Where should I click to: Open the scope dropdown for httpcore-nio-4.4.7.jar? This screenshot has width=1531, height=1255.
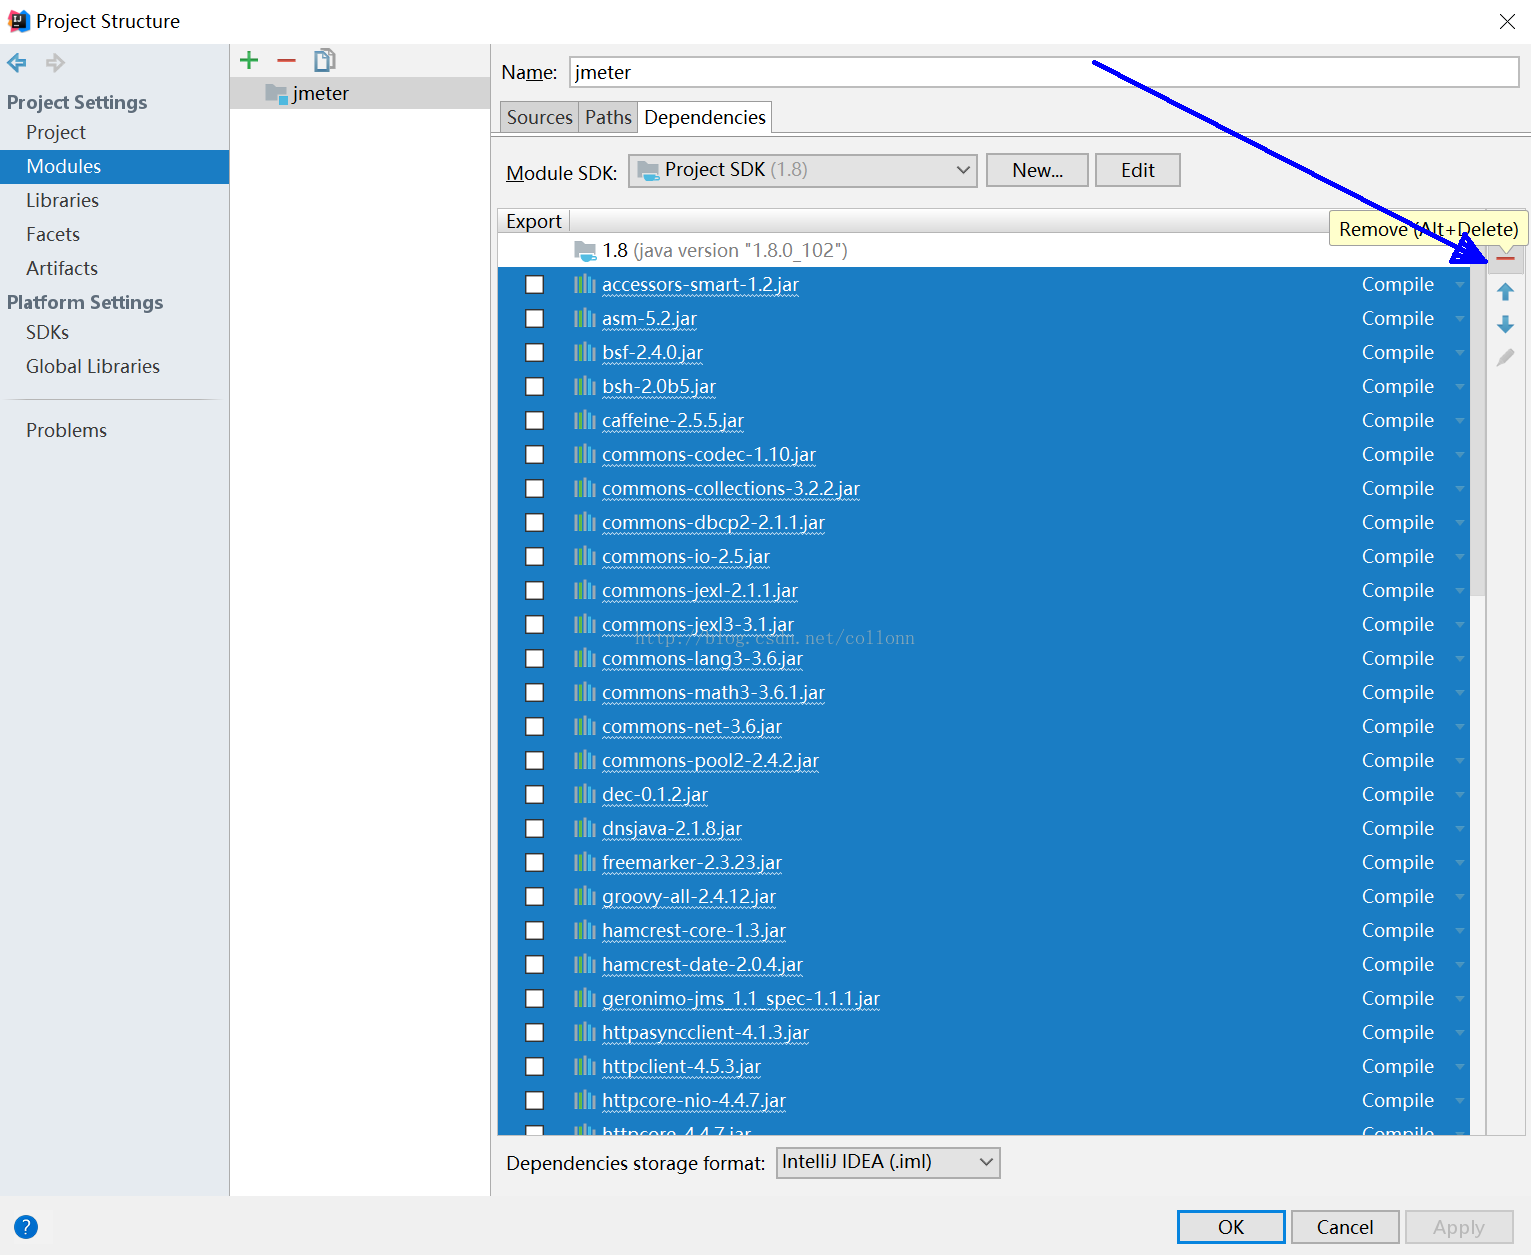(x=1459, y=1101)
